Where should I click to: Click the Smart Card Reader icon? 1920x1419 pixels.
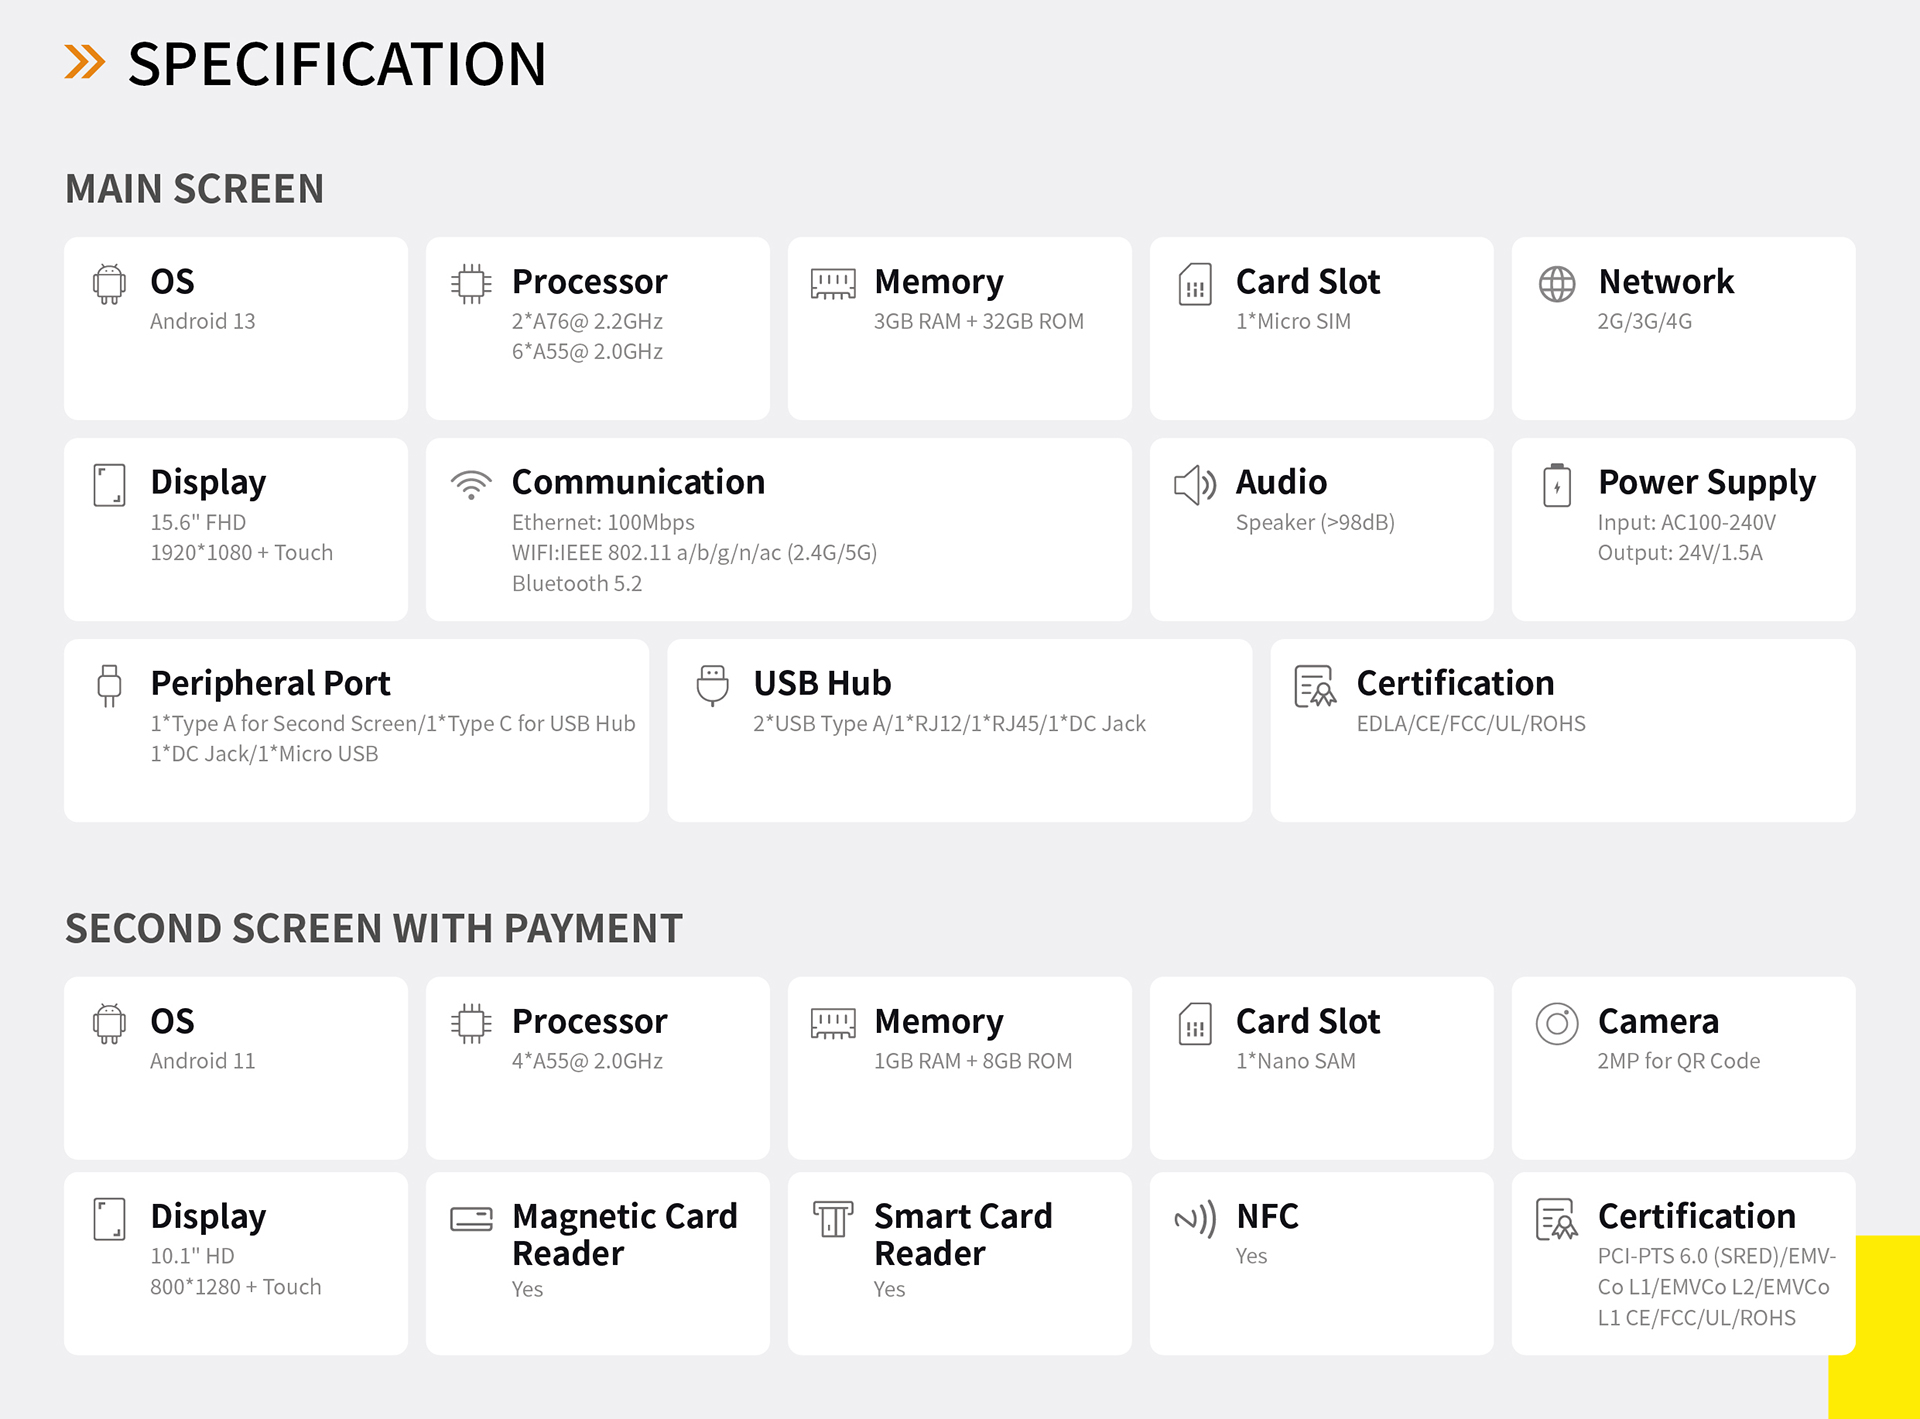(832, 1218)
